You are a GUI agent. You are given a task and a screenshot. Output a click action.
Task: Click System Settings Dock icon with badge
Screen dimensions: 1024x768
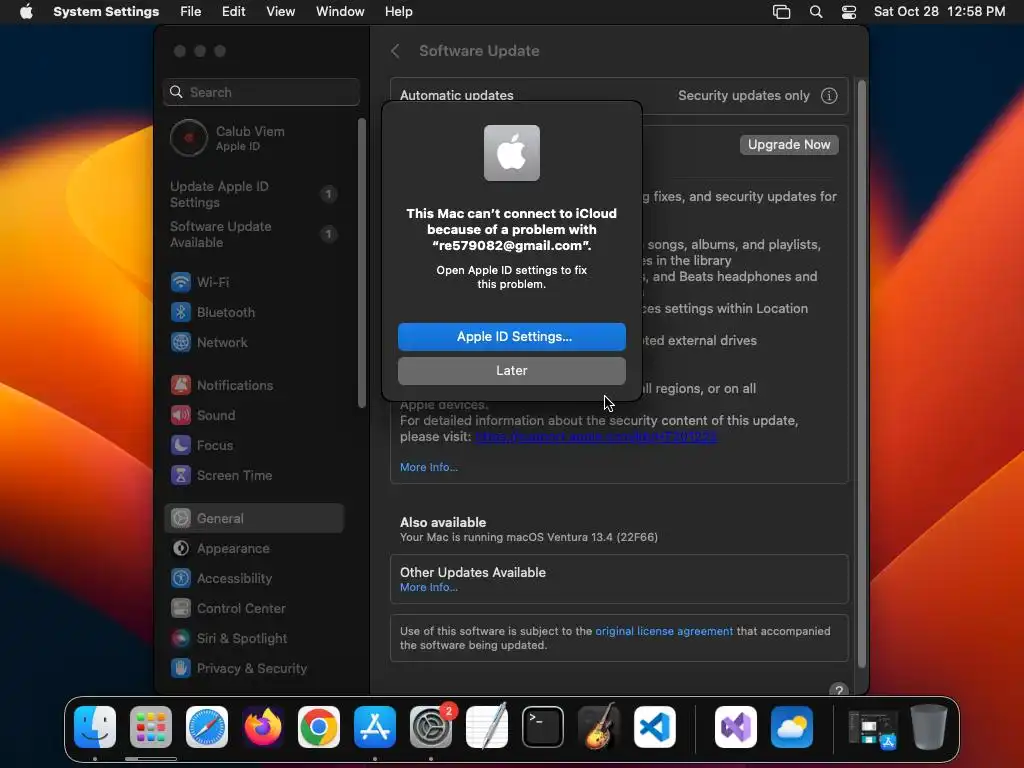point(431,727)
